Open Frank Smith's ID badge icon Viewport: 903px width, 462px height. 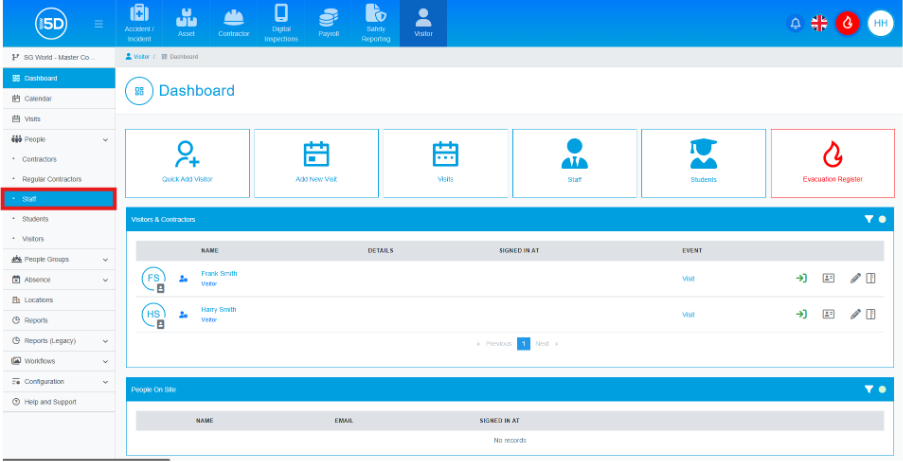click(x=828, y=278)
